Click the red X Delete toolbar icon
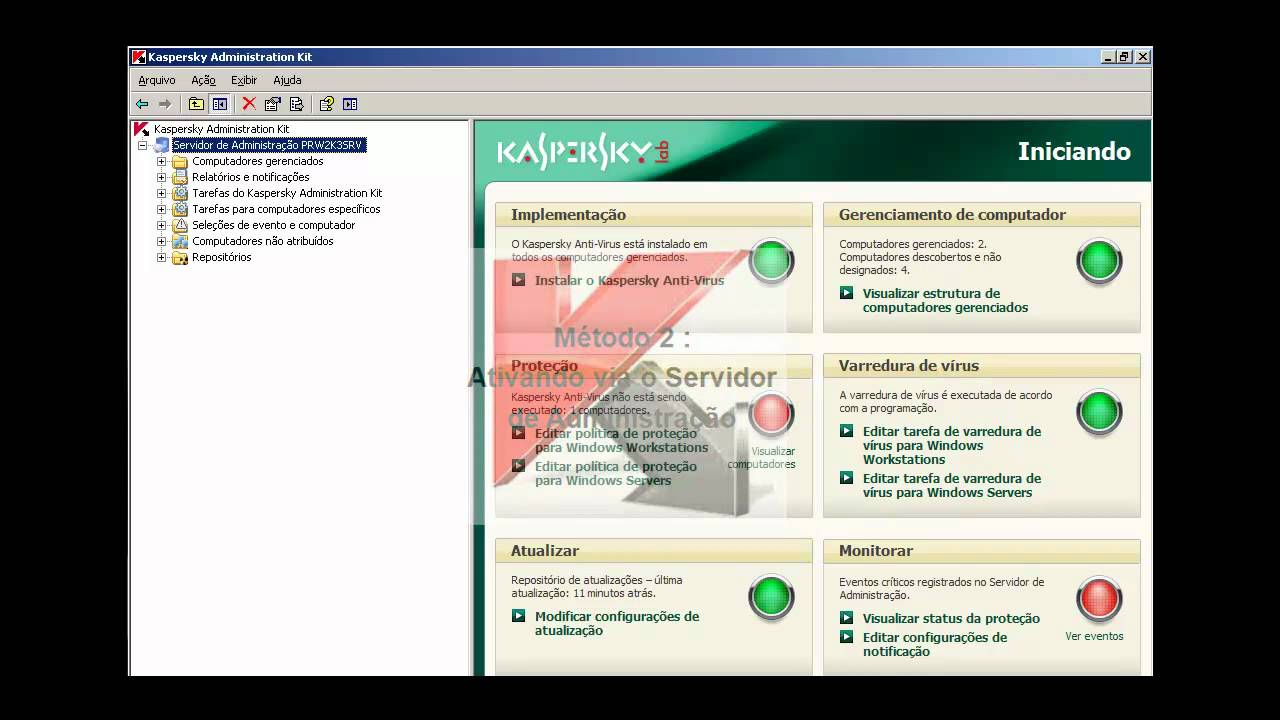 click(249, 104)
